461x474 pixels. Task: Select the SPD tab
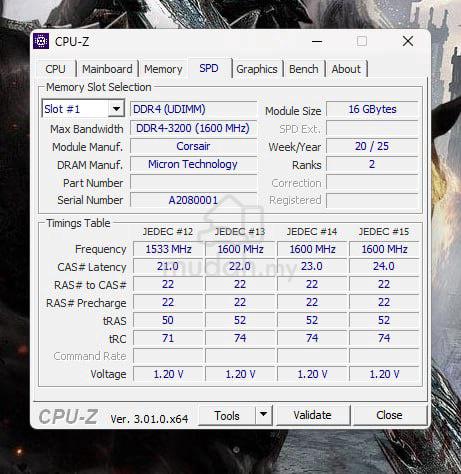209,68
